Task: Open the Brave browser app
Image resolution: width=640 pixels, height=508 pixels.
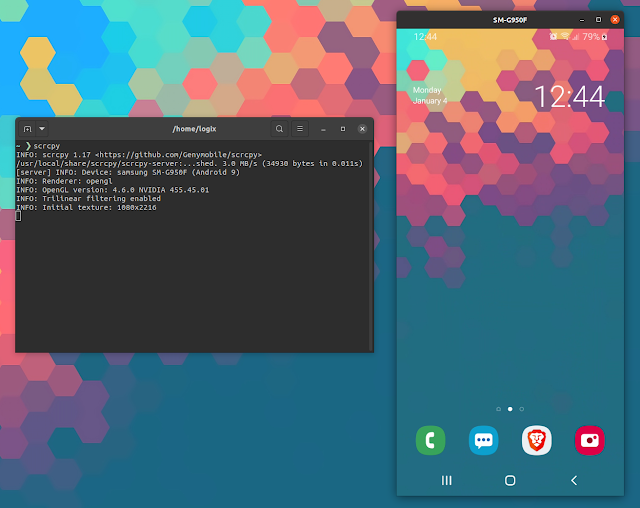Action: tap(536, 440)
